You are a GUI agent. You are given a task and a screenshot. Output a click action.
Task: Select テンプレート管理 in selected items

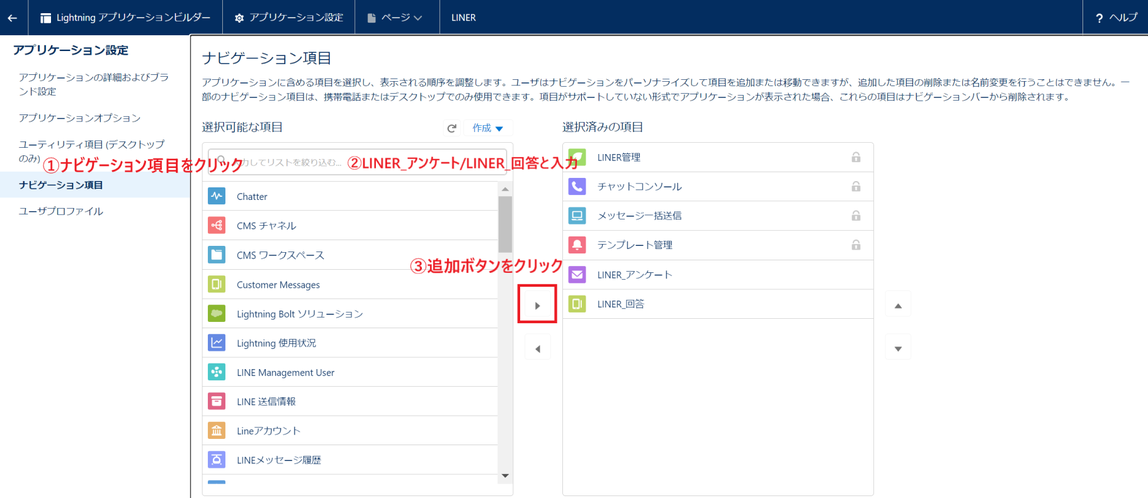point(635,245)
